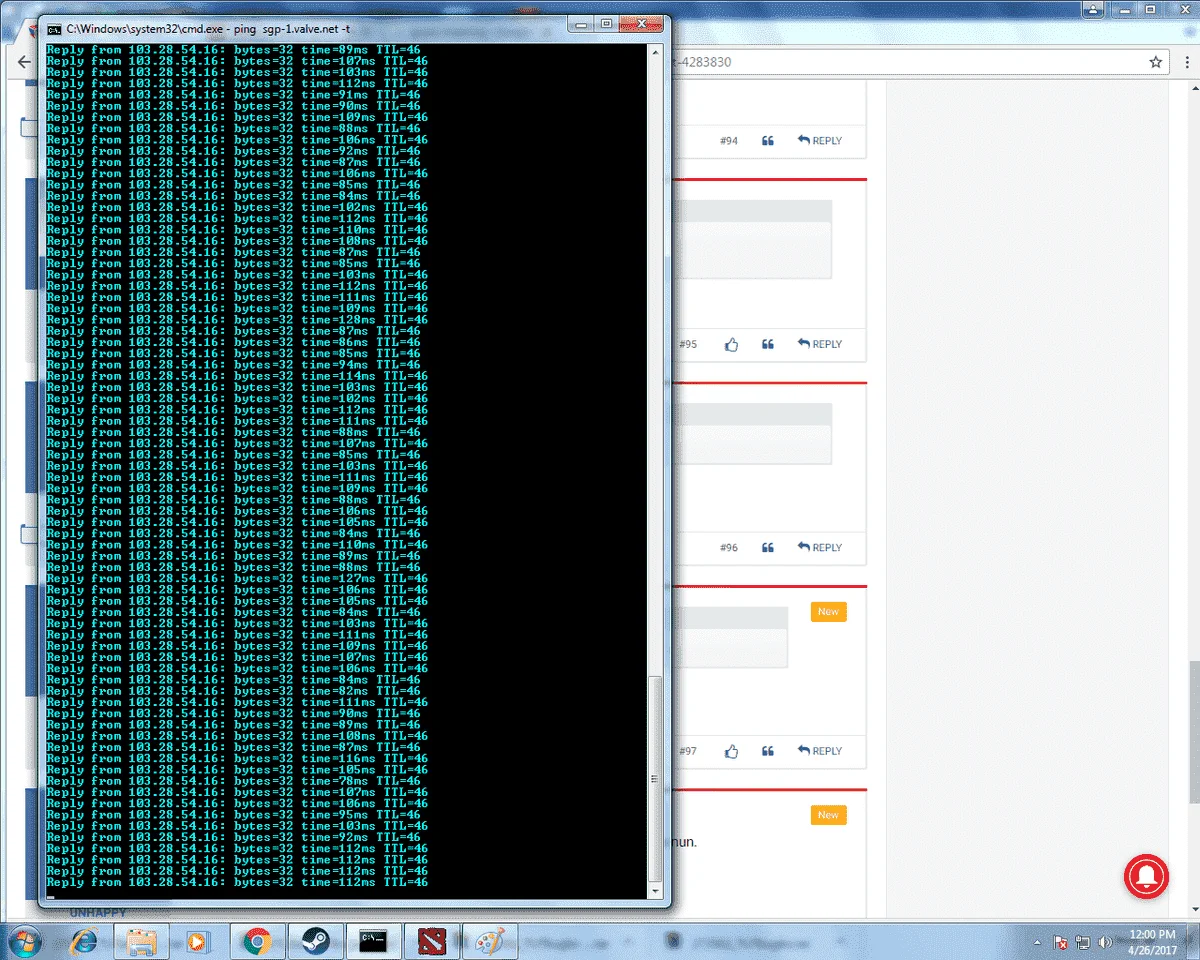
Task: Click the New badge above post #97
Action: coord(828,612)
